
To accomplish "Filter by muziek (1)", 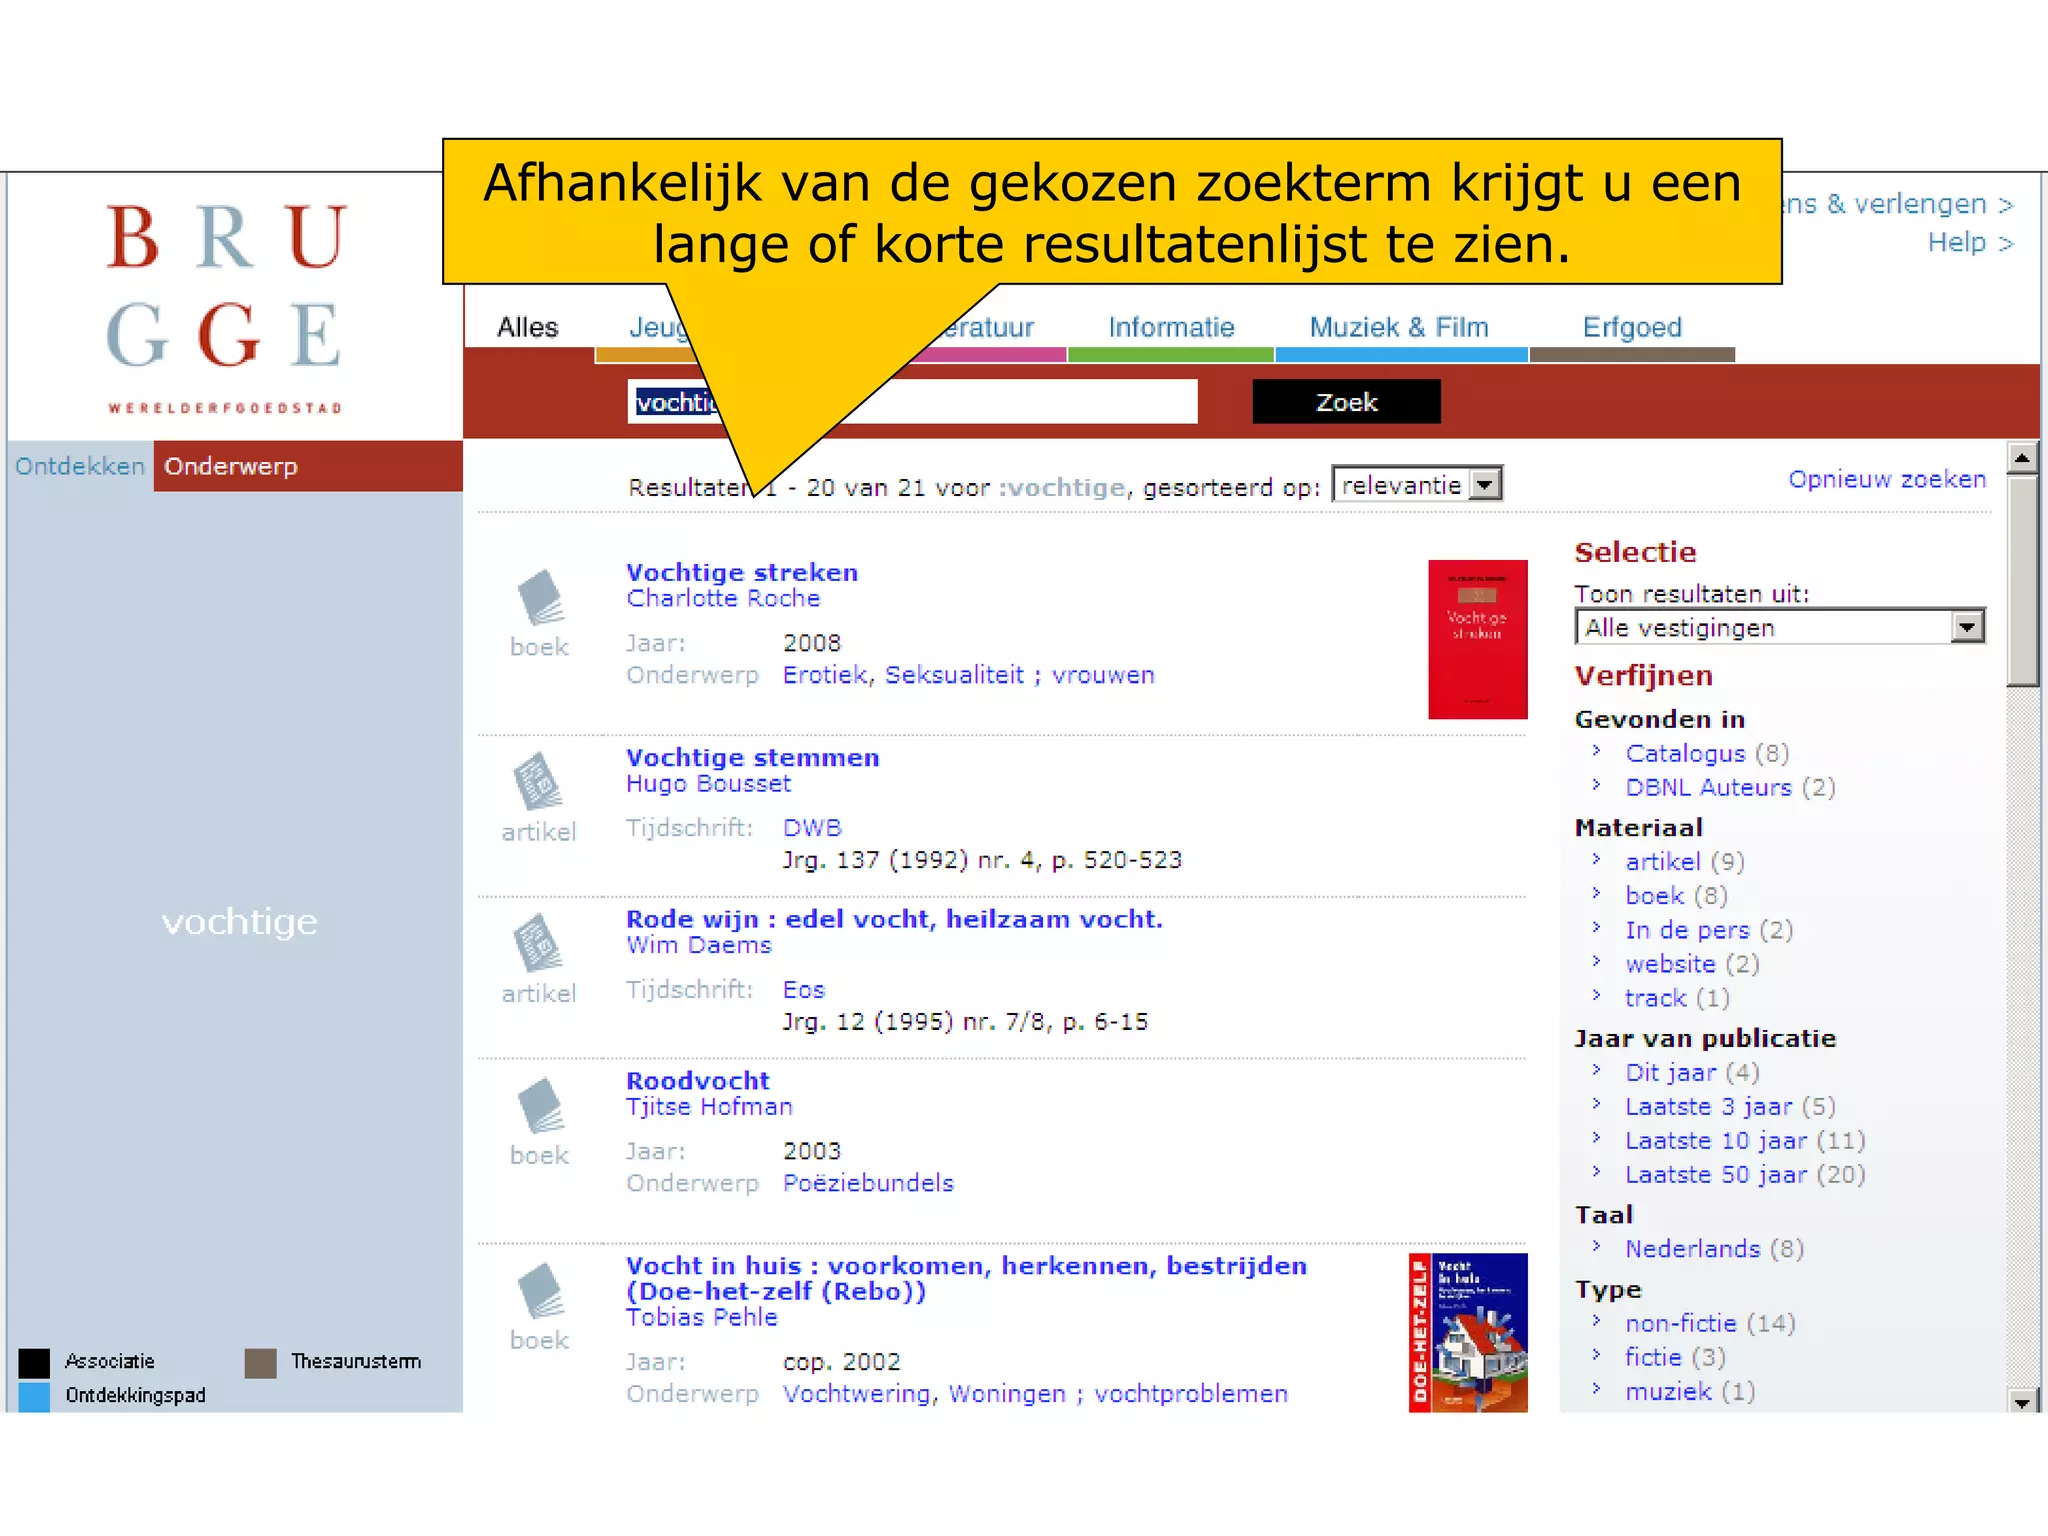I will (1690, 1391).
